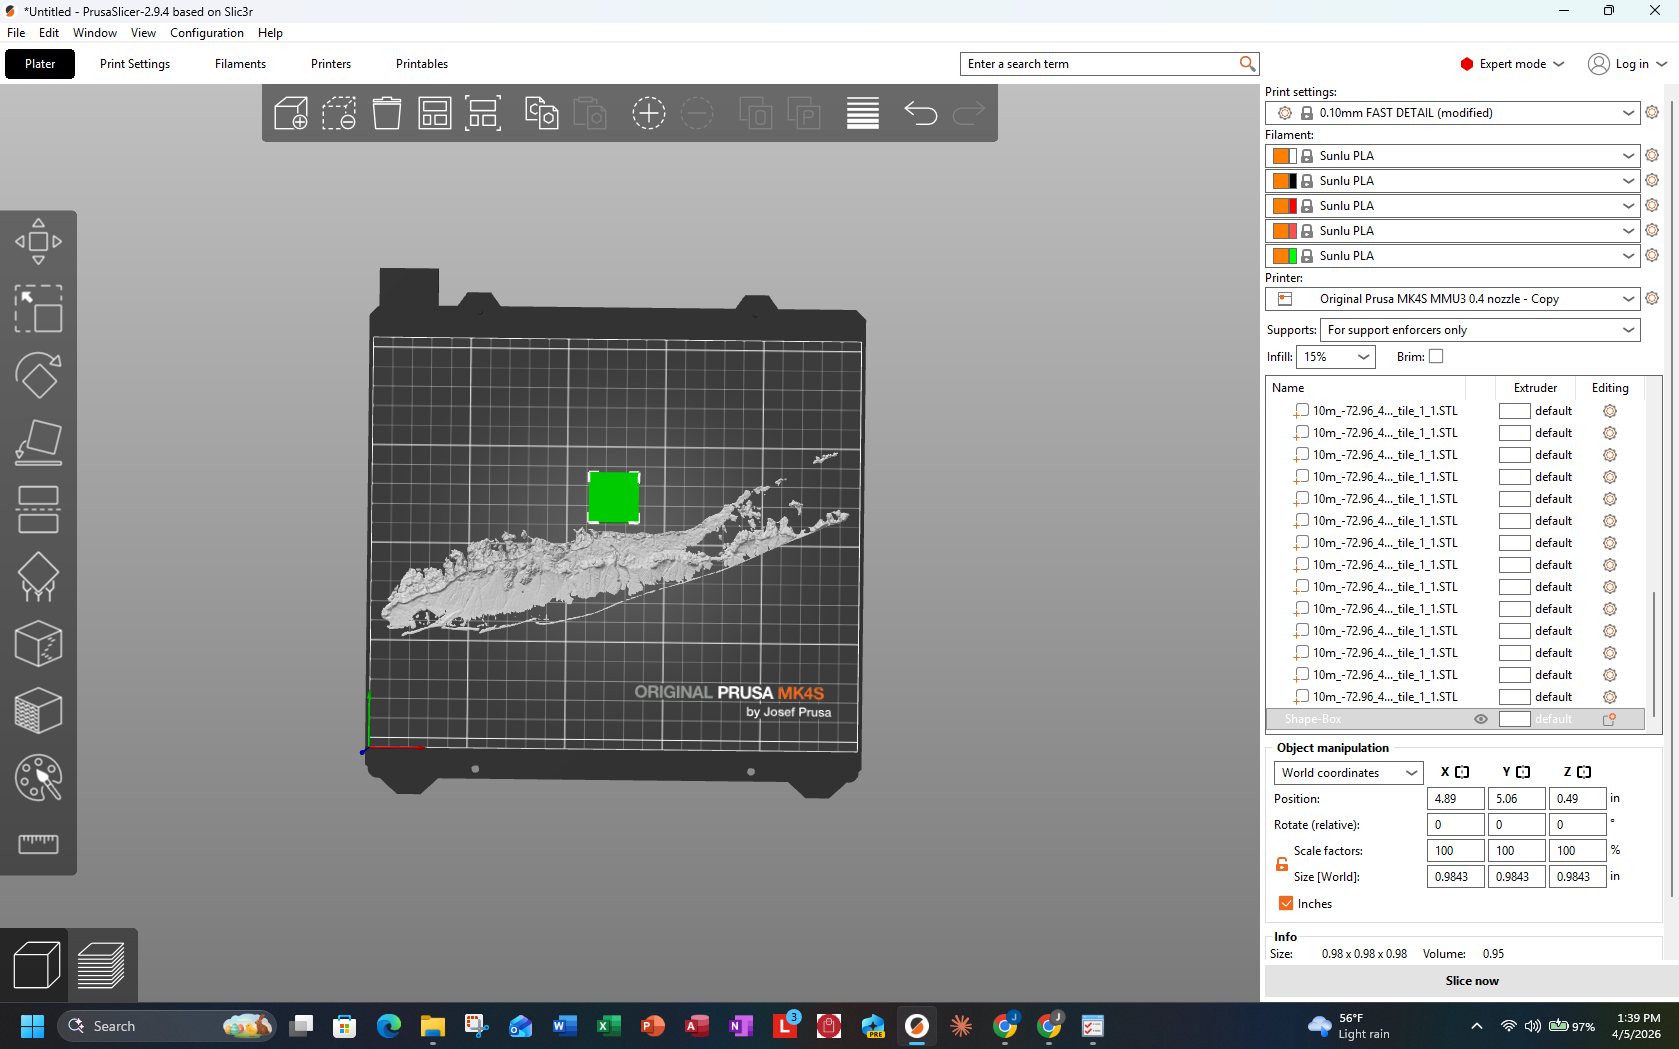Open variable layer height tool

pos(863,113)
